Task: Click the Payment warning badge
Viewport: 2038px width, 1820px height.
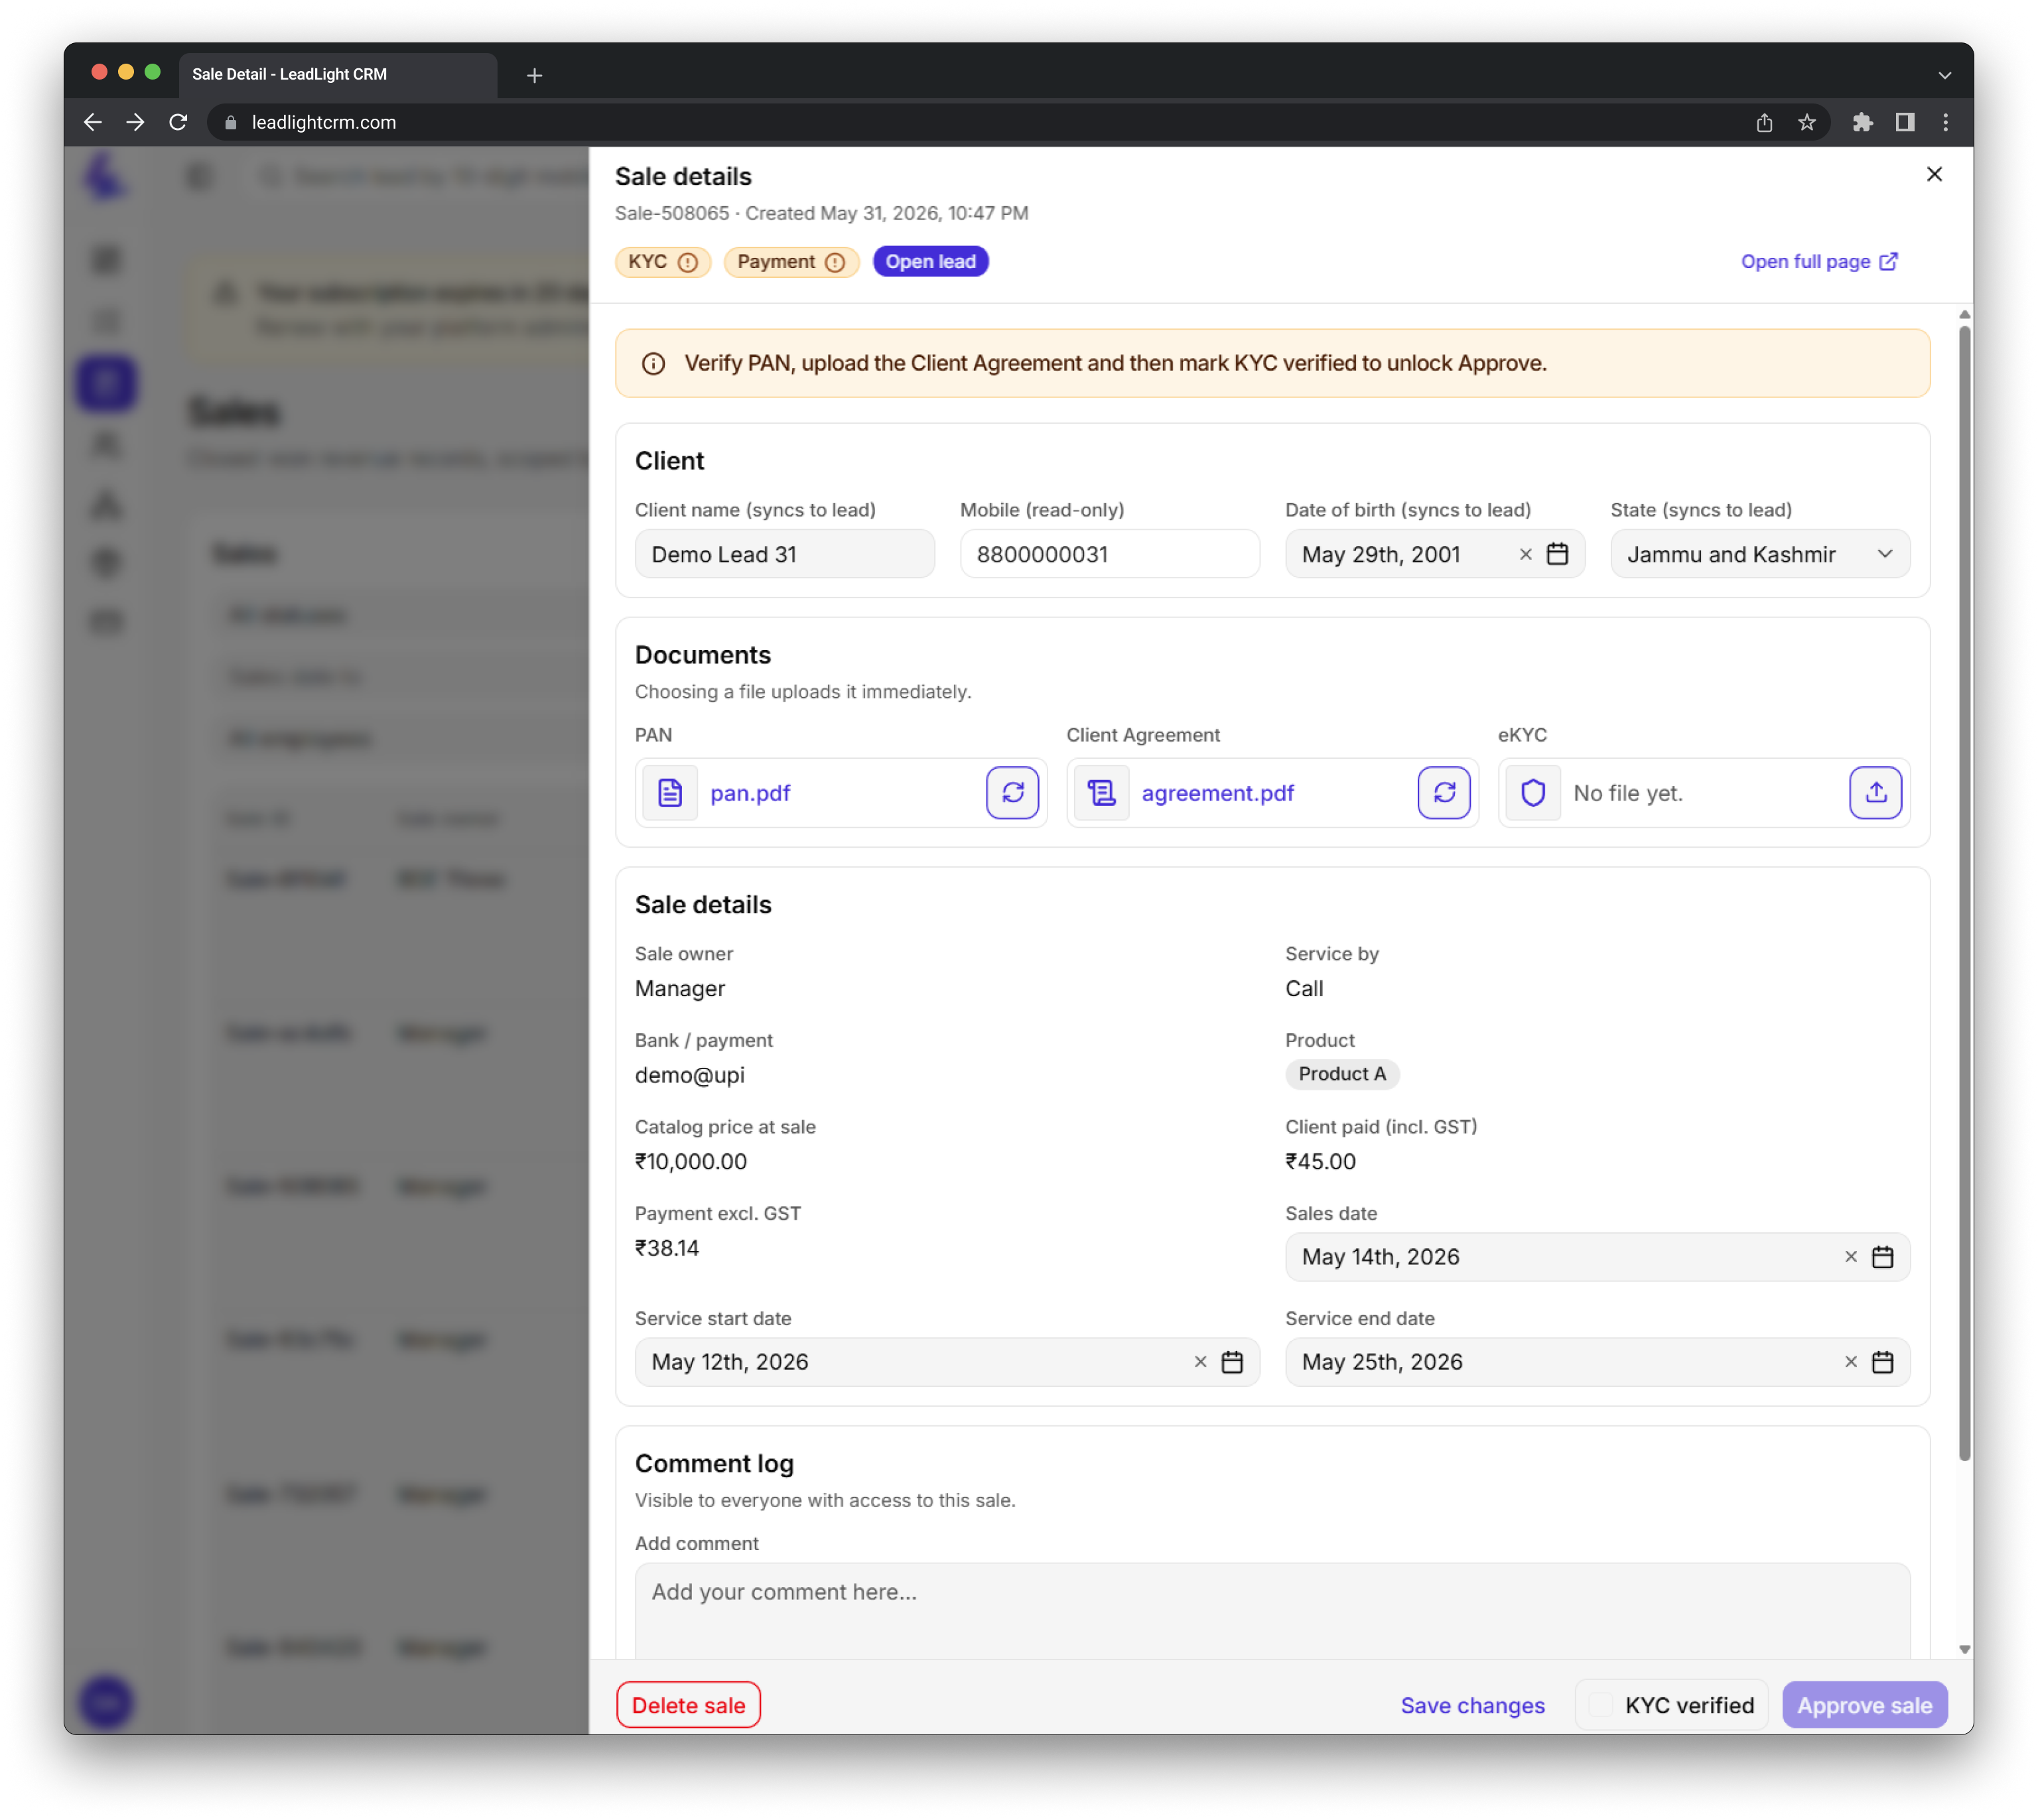Action: 791,261
